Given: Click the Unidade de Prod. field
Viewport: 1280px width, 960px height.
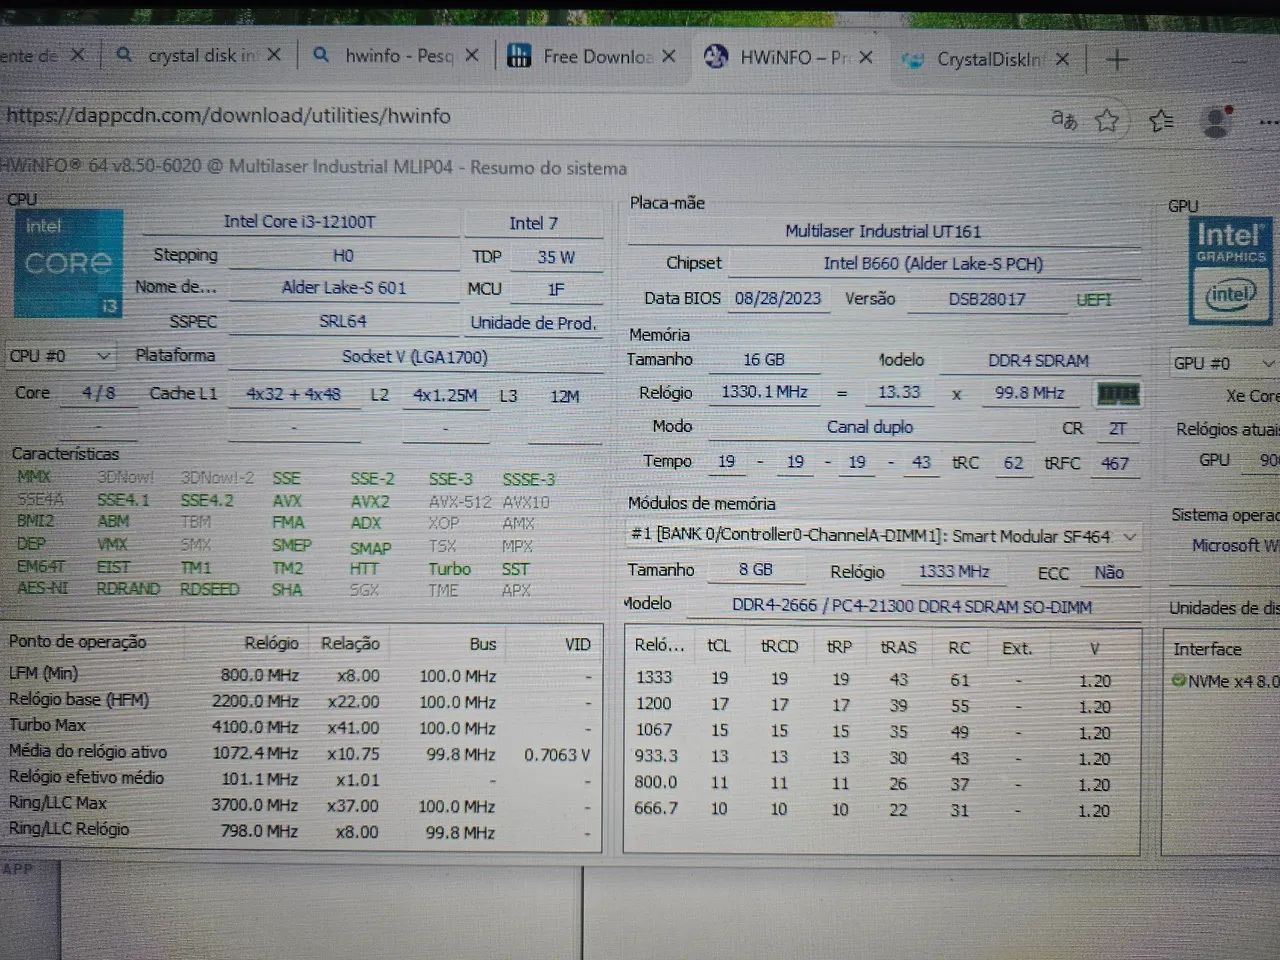Looking at the screenshot, I should tap(533, 323).
